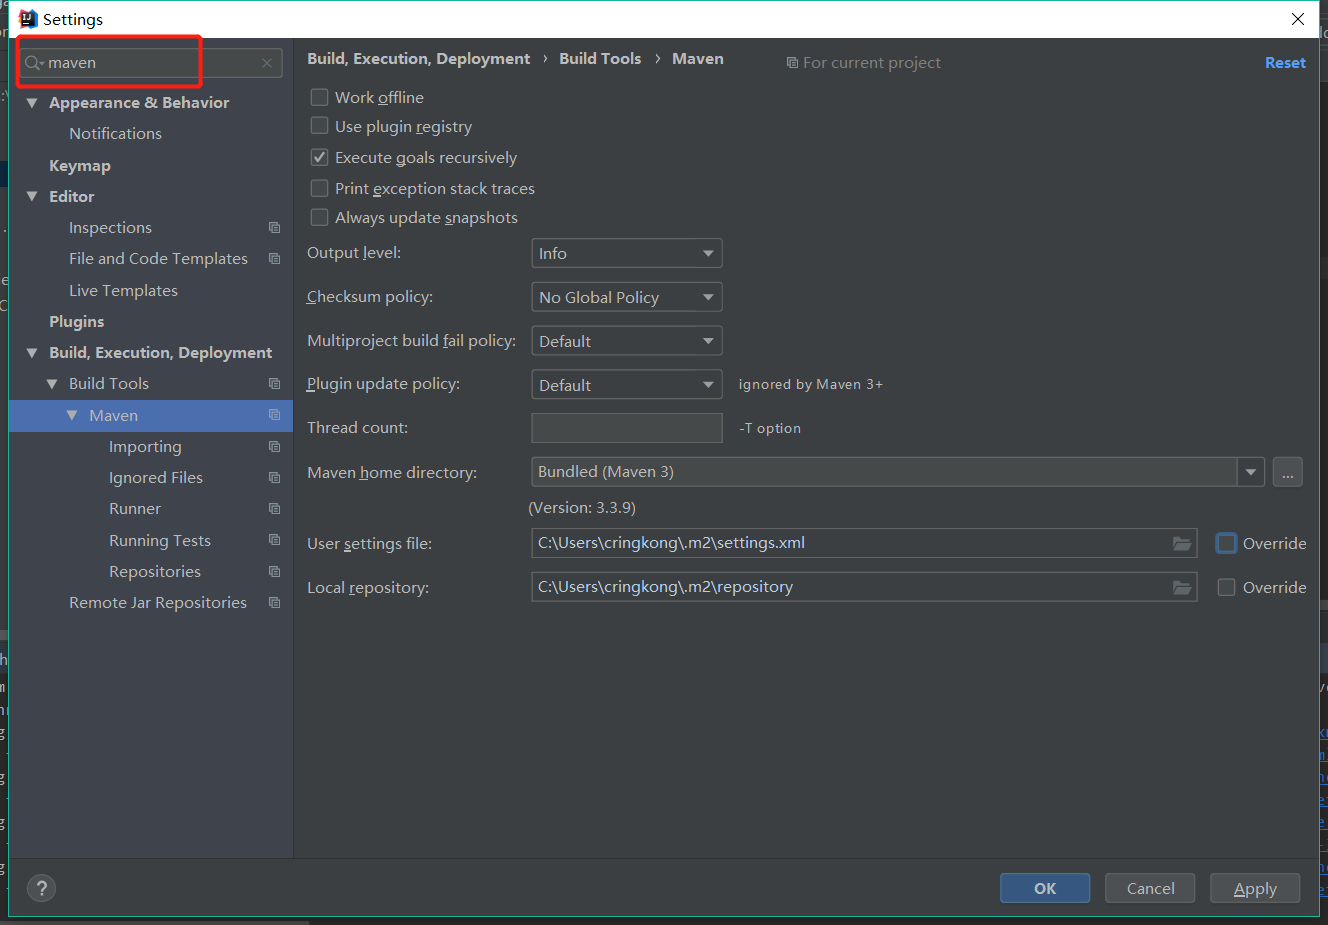Select Notifications in settings tree
1328x925 pixels.
[x=115, y=134]
